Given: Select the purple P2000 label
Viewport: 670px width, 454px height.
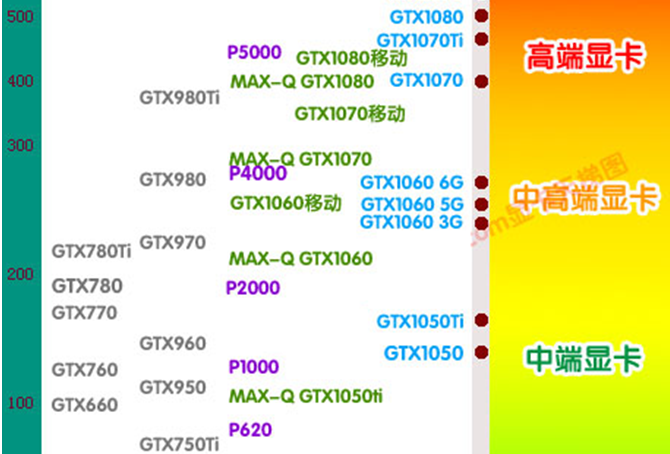Looking at the screenshot, I should click(253, 288).
